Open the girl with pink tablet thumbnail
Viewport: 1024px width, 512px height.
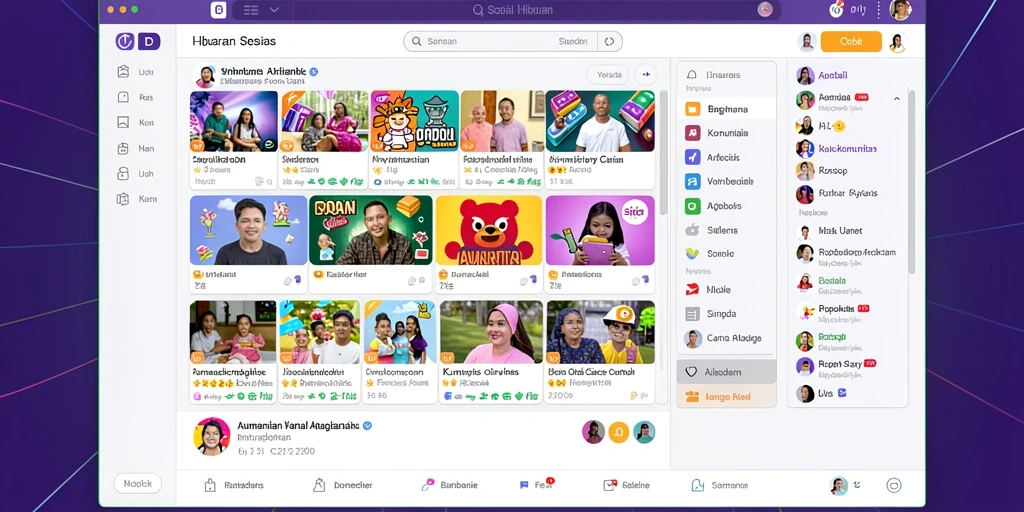[x=600, y=231]
